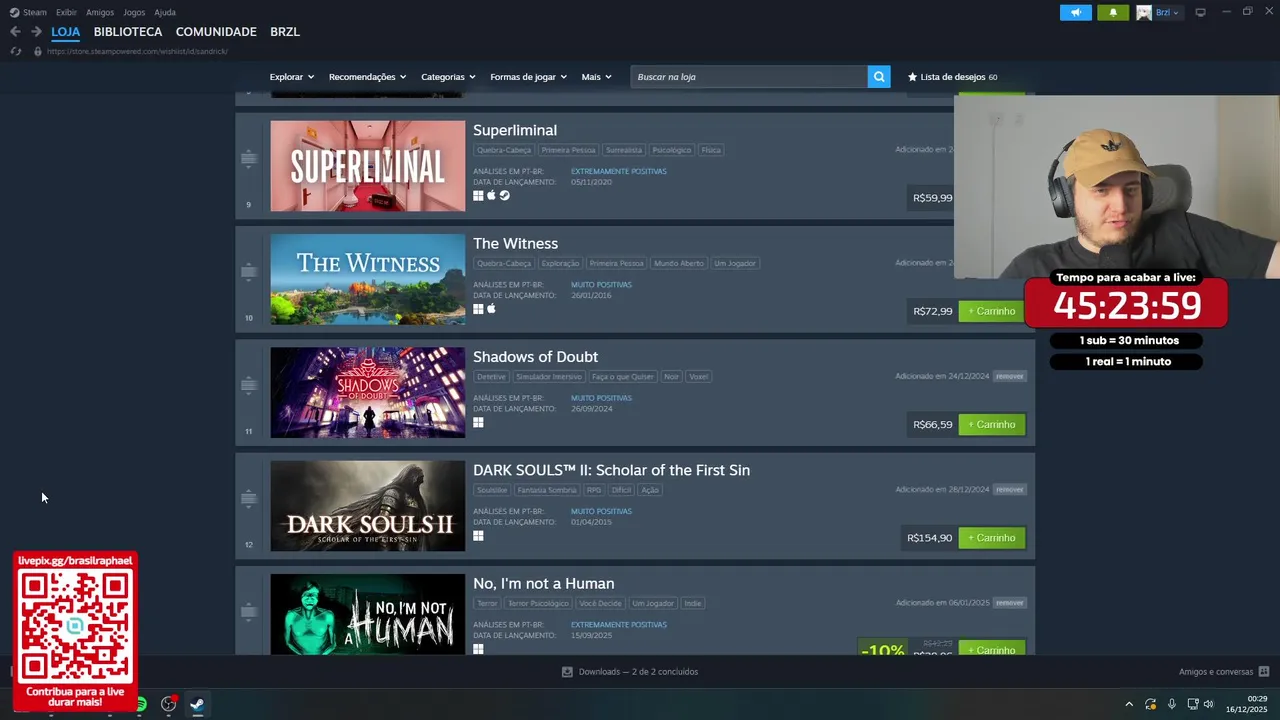This screenshot has width=1280, height=720.
Task: Expand the Explorar dropdown
Action: [292, 77]
